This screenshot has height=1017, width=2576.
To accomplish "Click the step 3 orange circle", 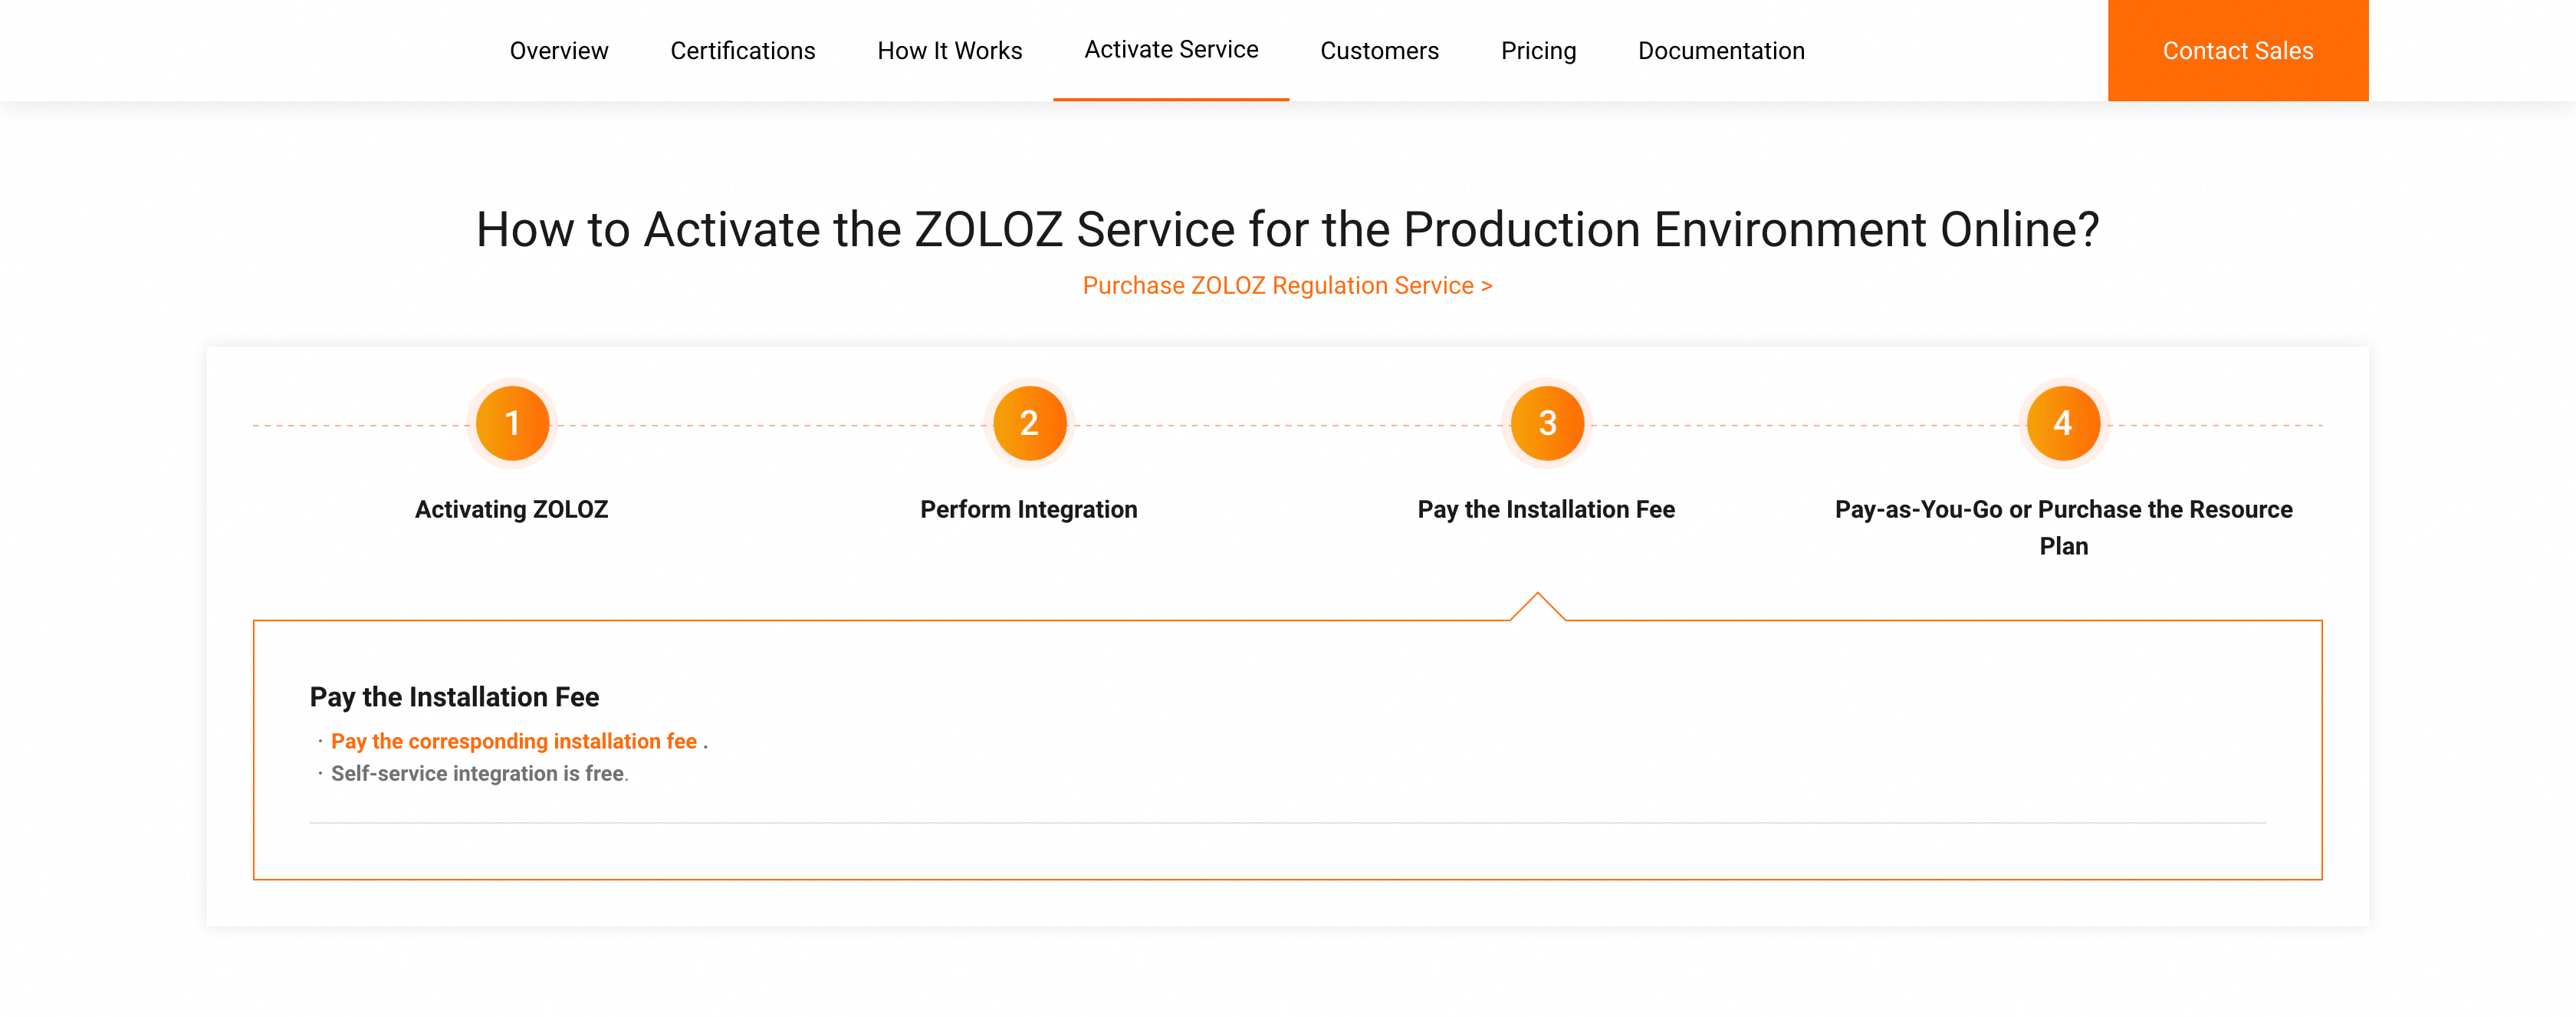I will click(1546, 423).
